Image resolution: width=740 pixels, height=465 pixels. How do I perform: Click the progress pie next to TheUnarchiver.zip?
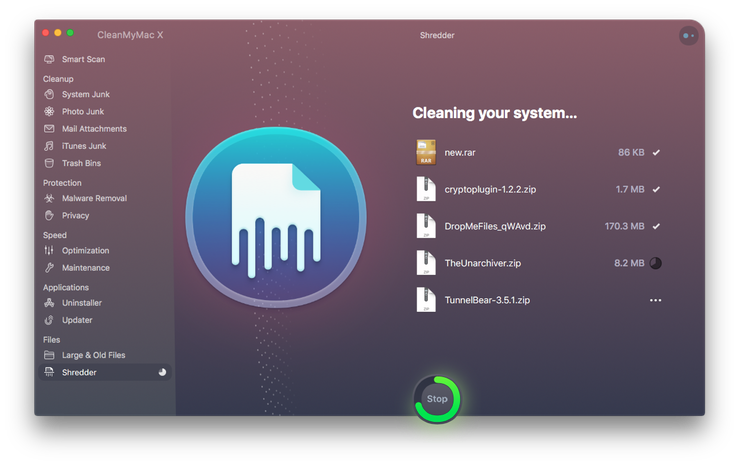pyautogui.click(x=656, y=263)
